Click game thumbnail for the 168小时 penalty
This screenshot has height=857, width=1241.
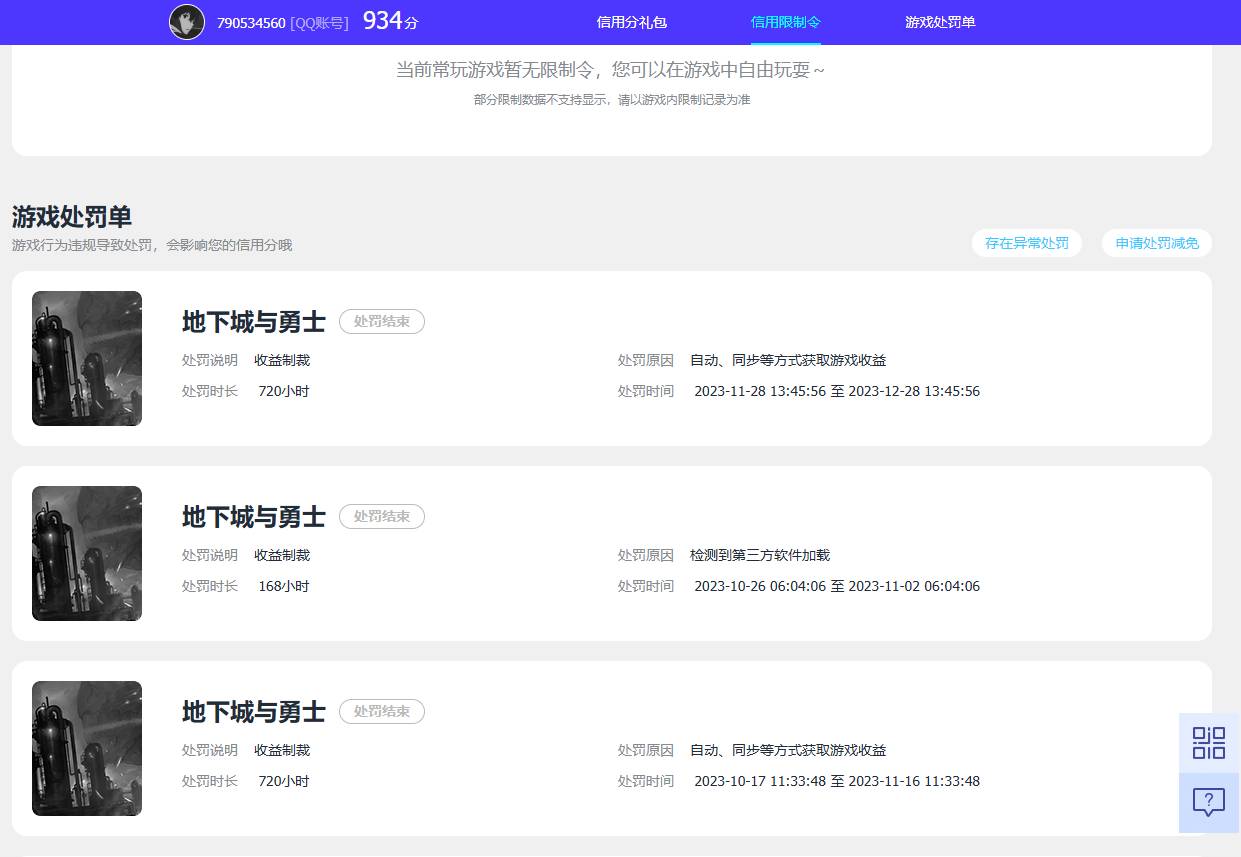[87, 553]
